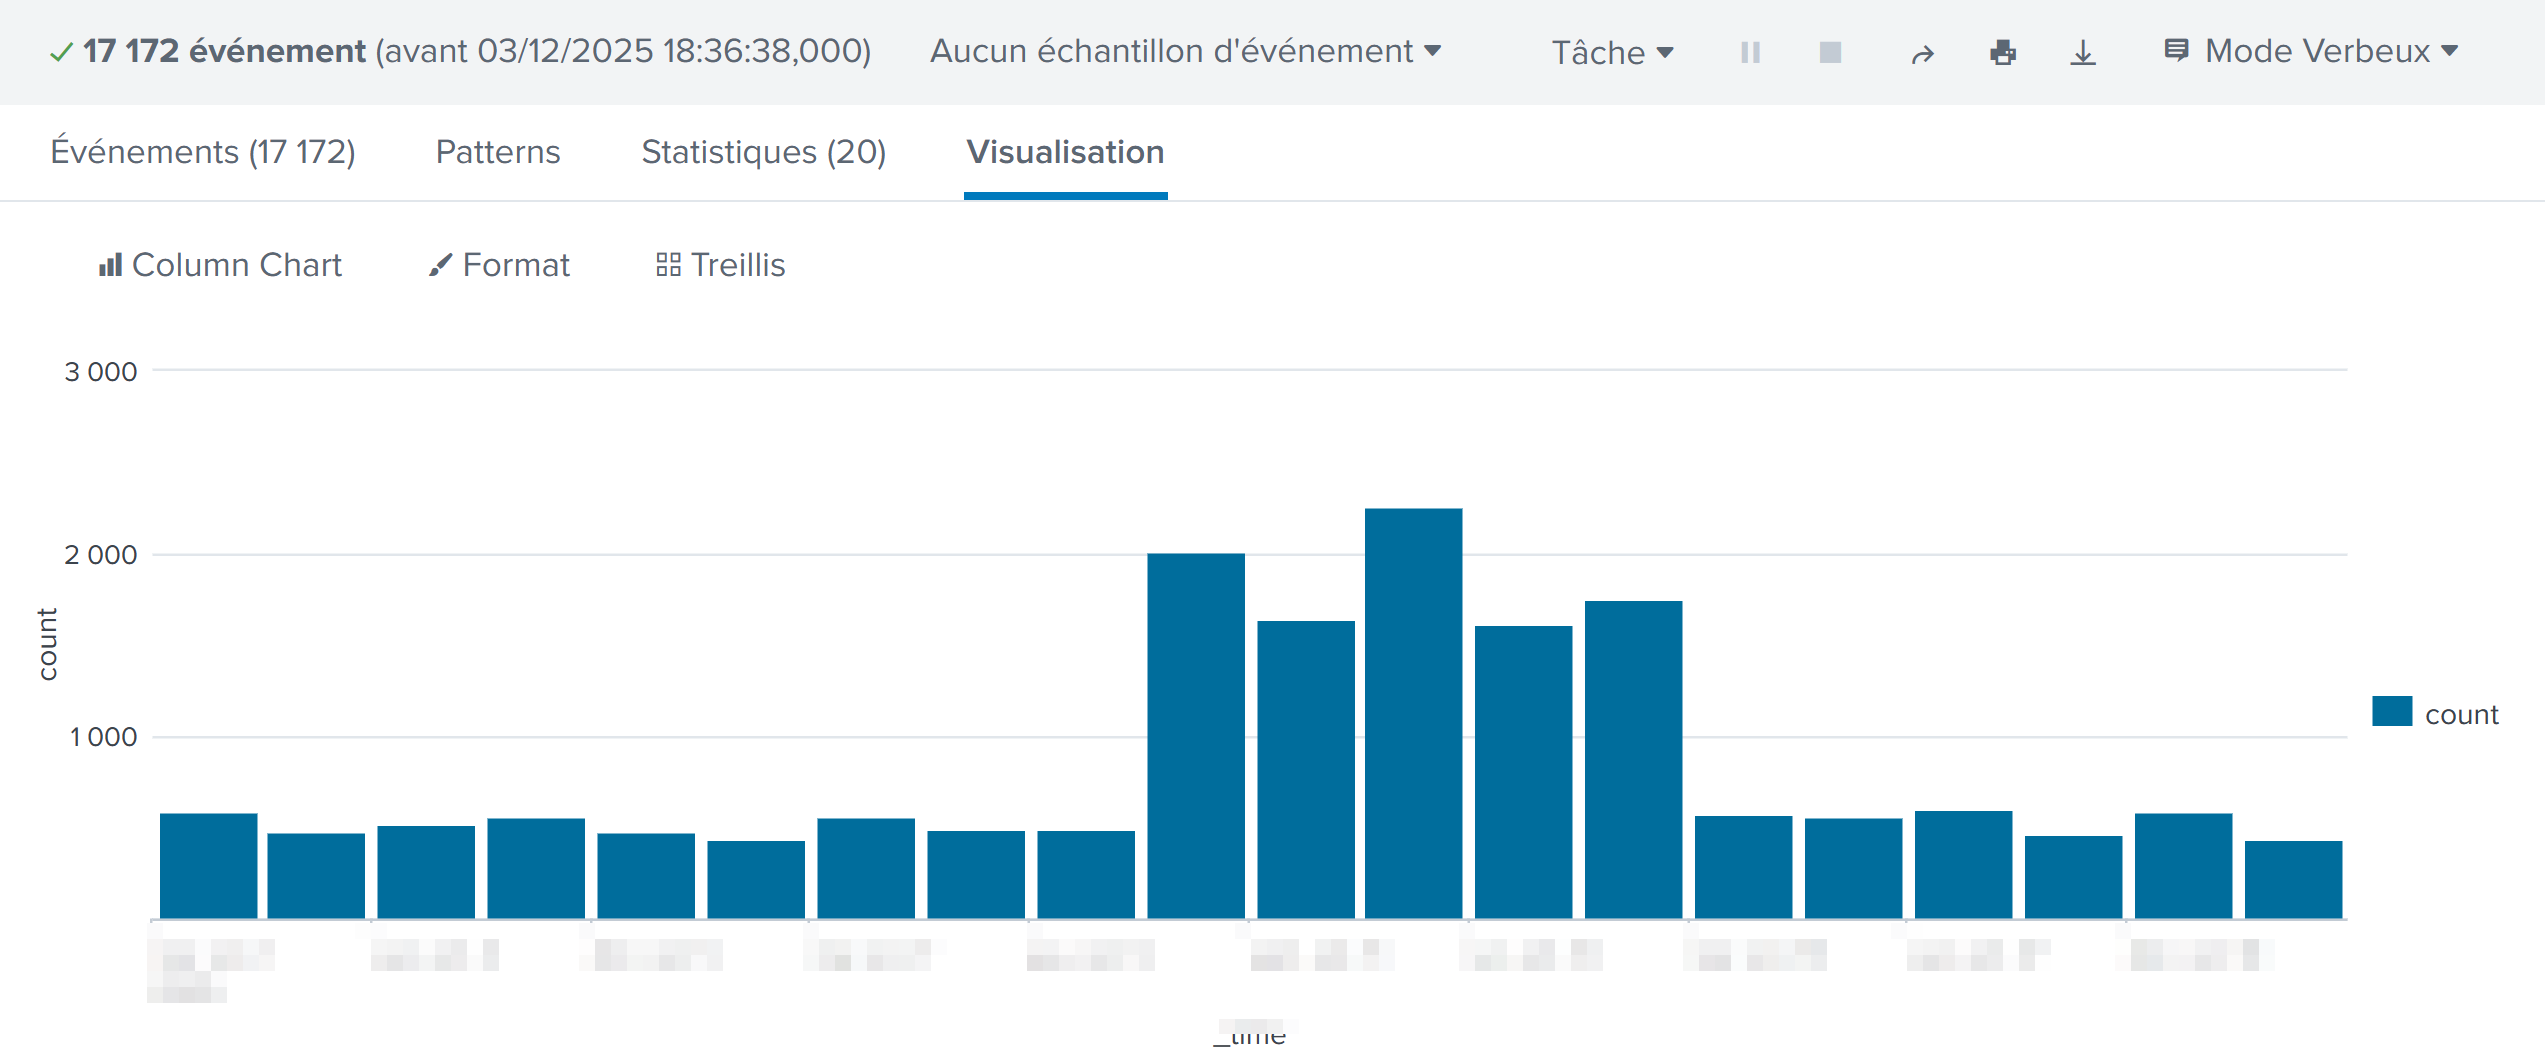This screenshot has height=1053, width=2545.
Task: Open the Mode Verbeux dropdown
Action: coord(2330,50)
